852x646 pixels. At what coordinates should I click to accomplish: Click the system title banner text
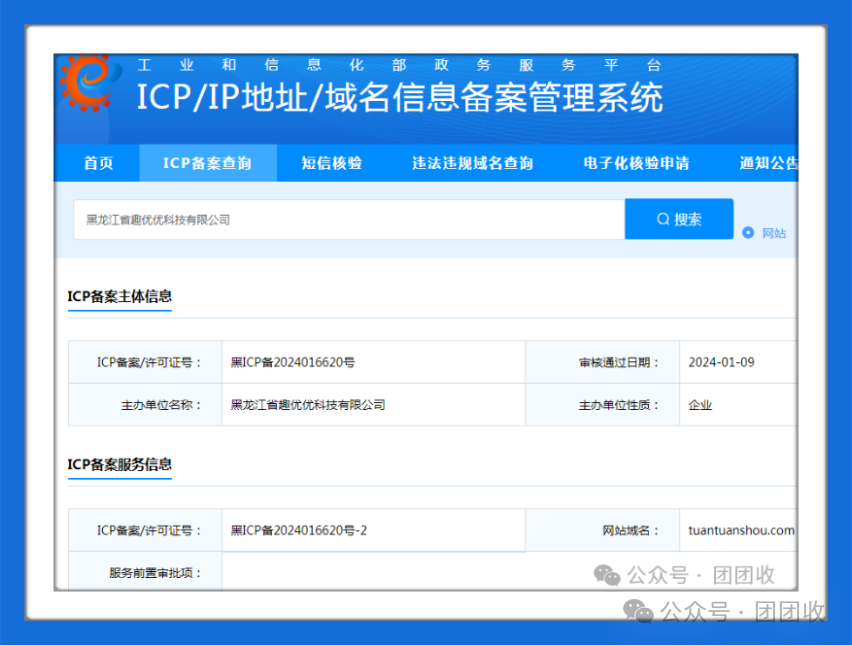[399, 98]
